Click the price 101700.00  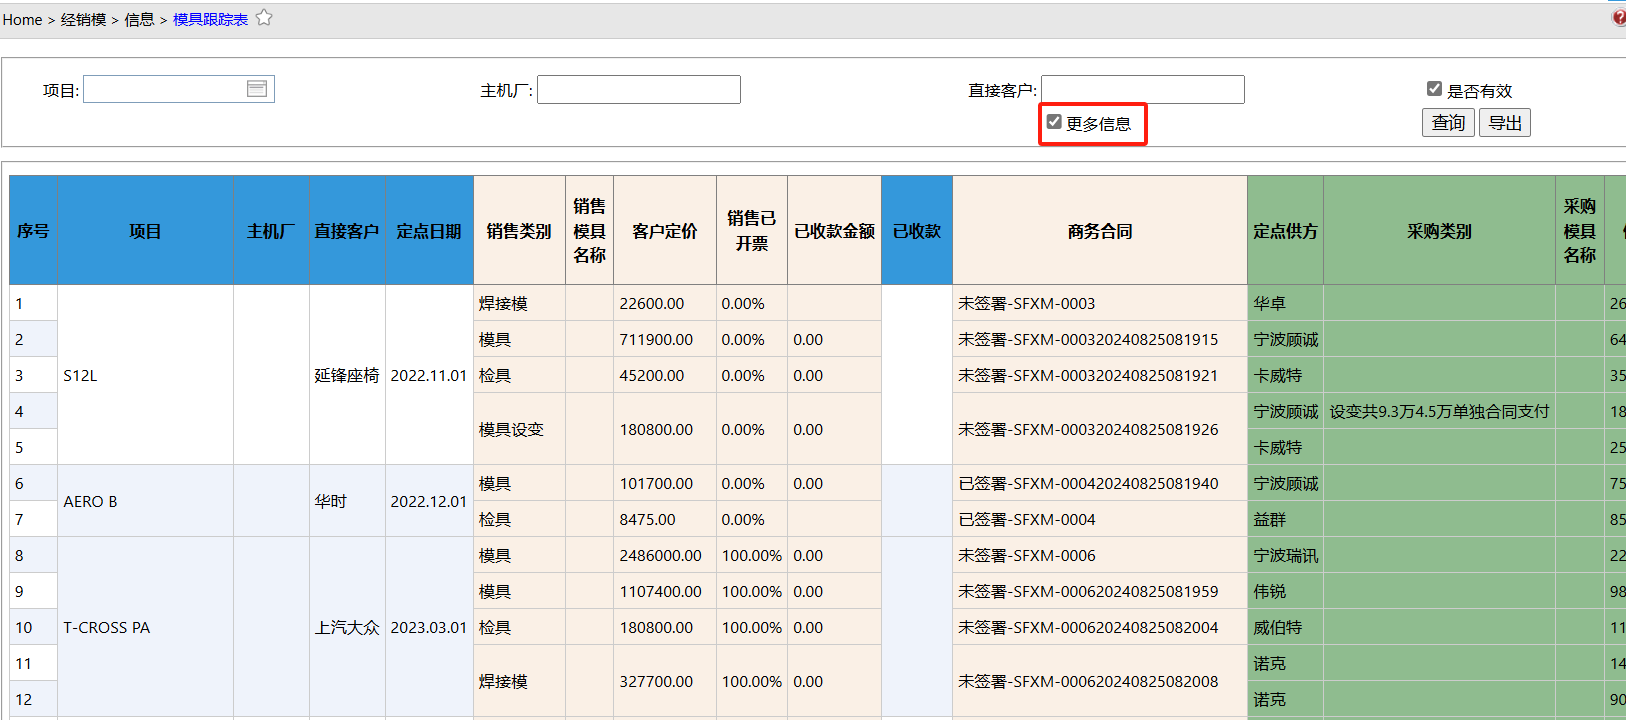click(x=656, y=483)
